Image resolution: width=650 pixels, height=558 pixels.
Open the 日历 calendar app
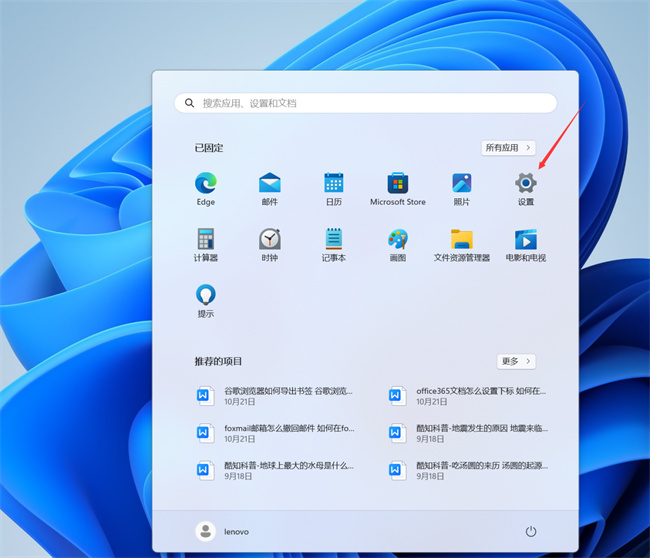[334, 189]
